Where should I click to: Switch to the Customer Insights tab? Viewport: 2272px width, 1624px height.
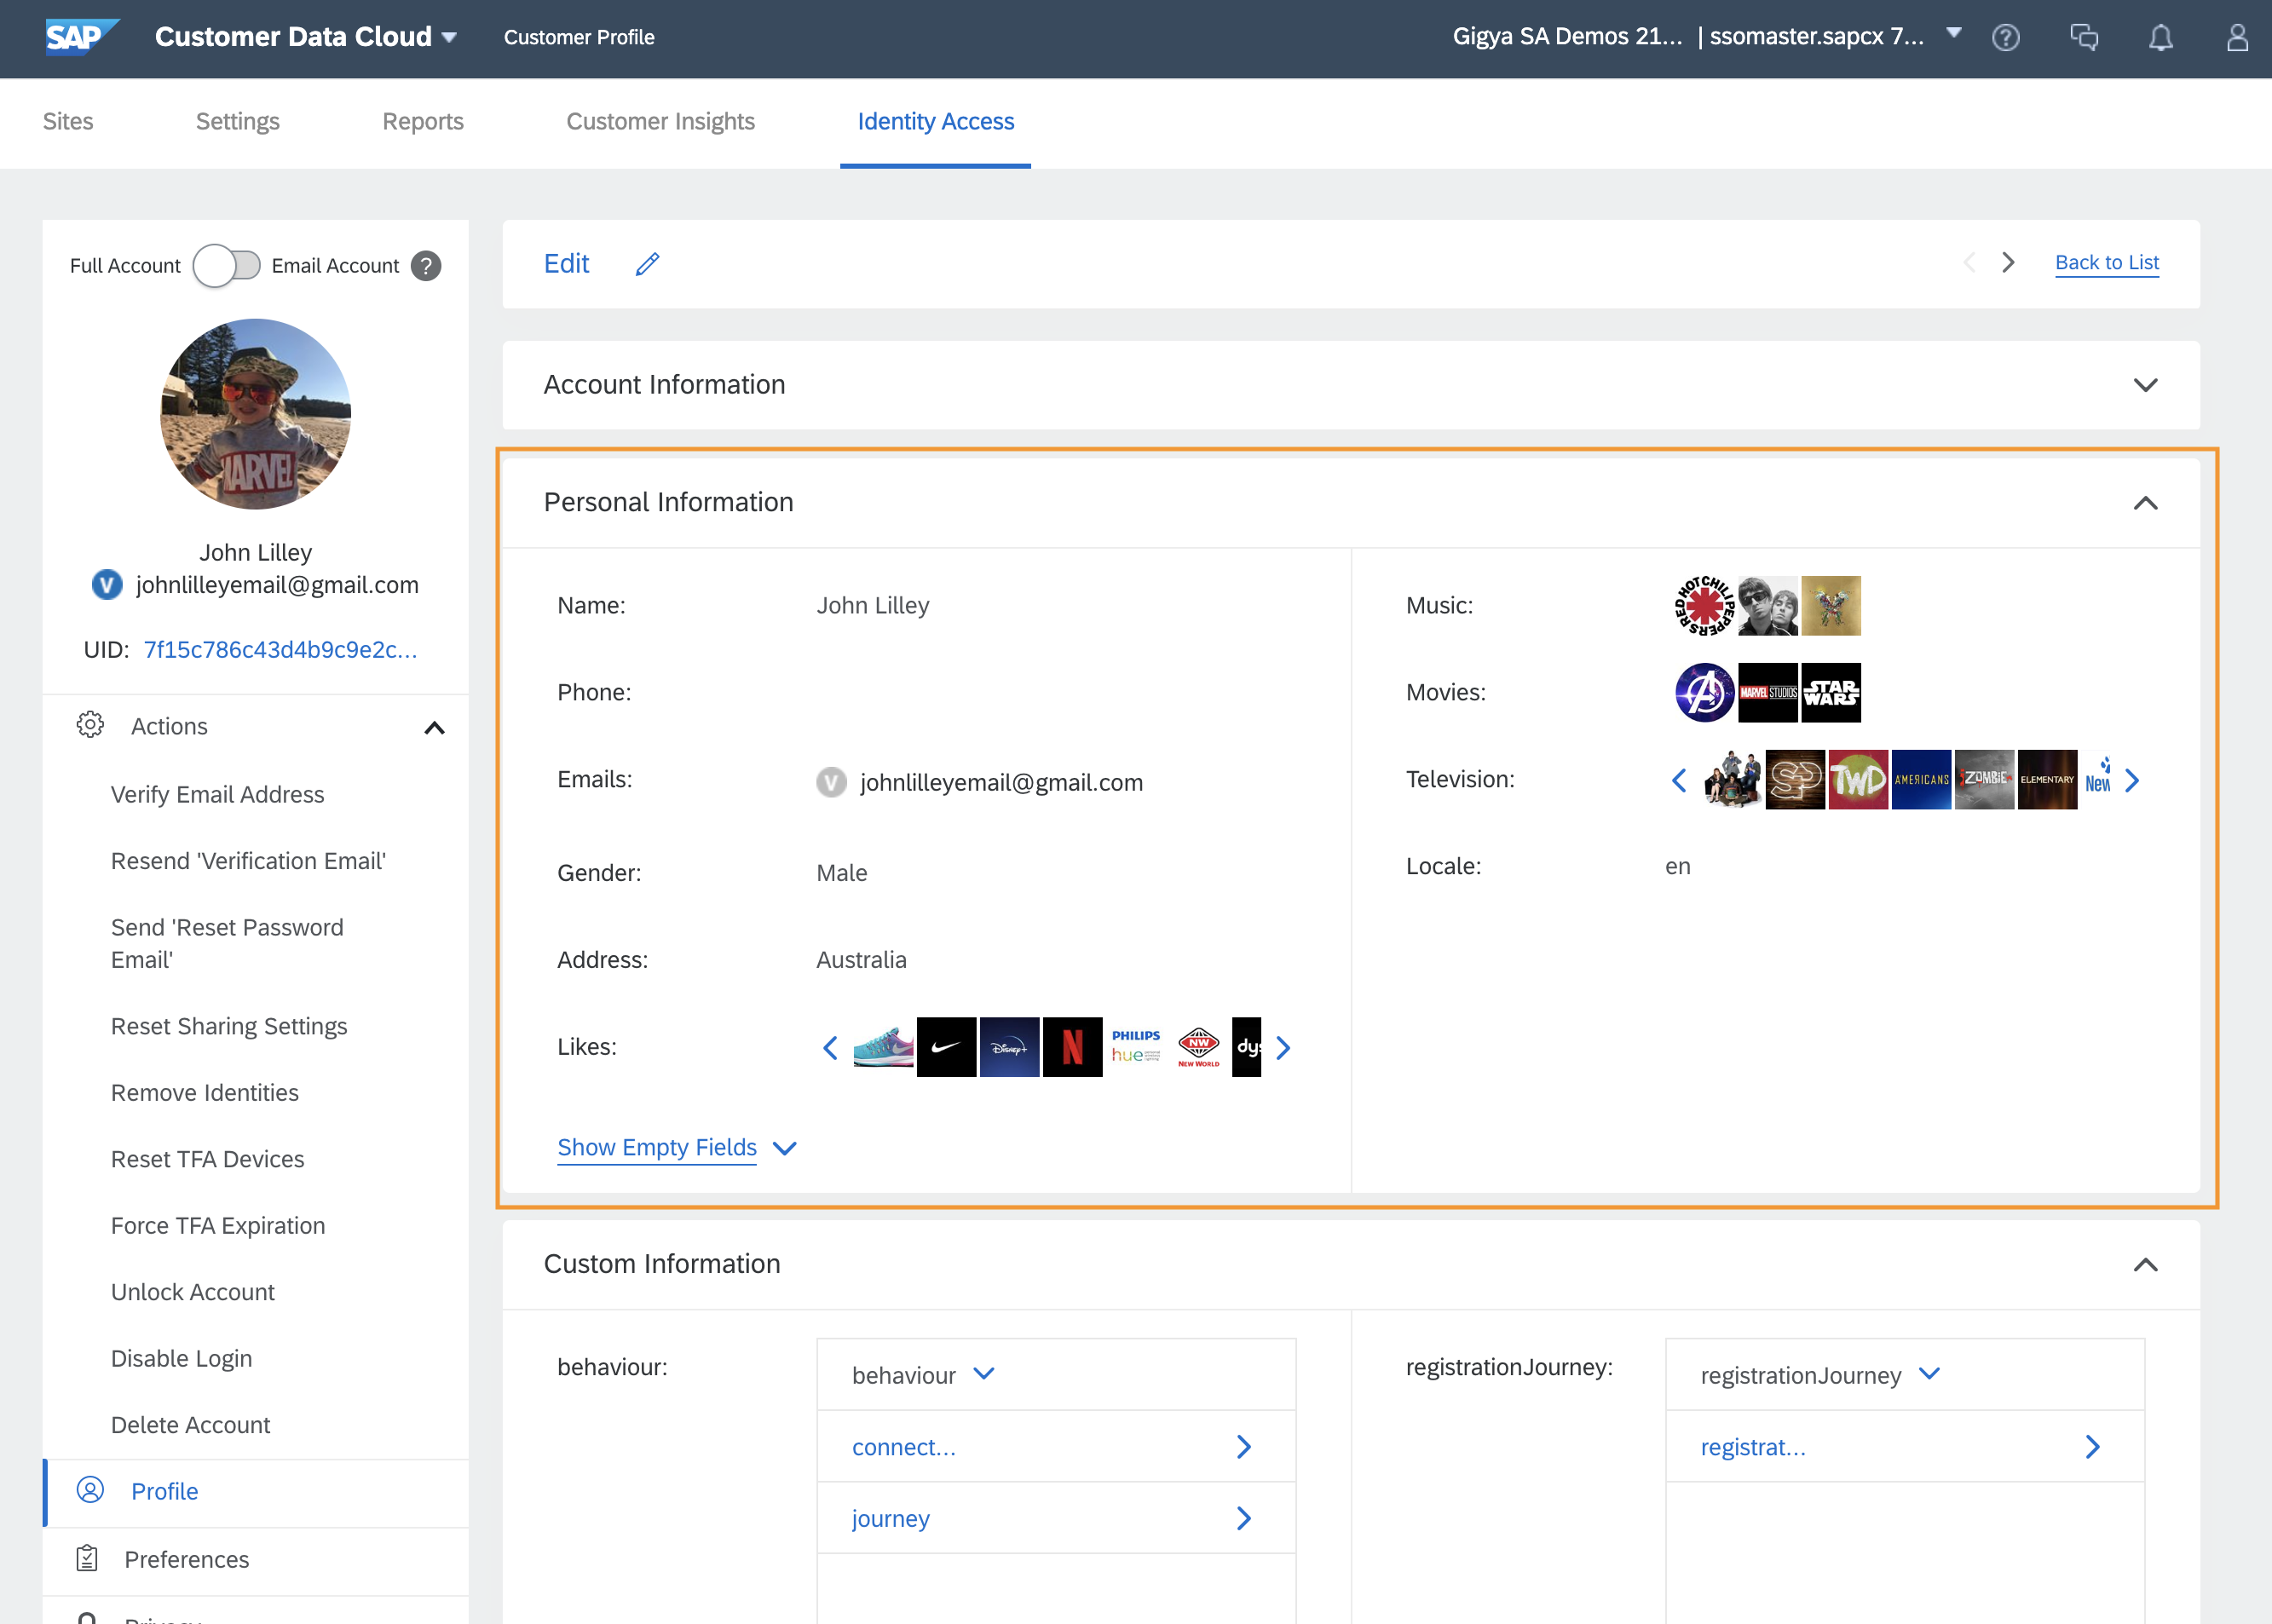point(660,121)
